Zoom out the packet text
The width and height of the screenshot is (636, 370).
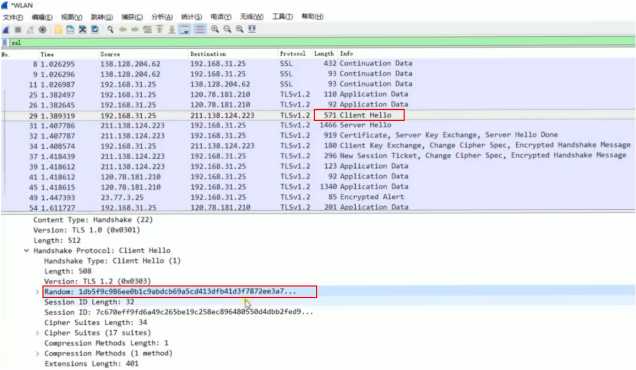tap(228, 30)
